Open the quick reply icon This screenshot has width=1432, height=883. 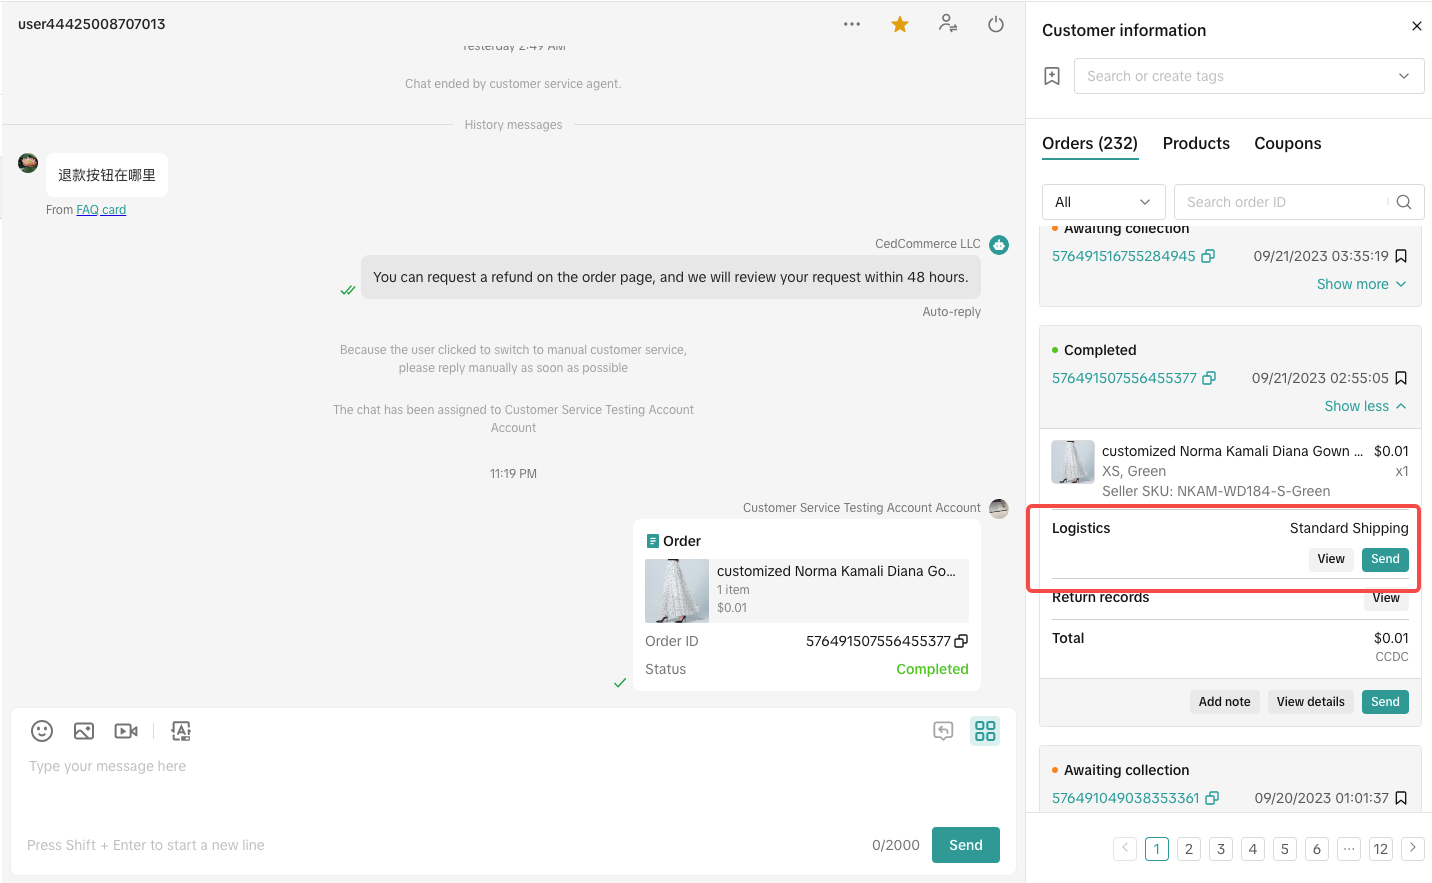[943, 731]
